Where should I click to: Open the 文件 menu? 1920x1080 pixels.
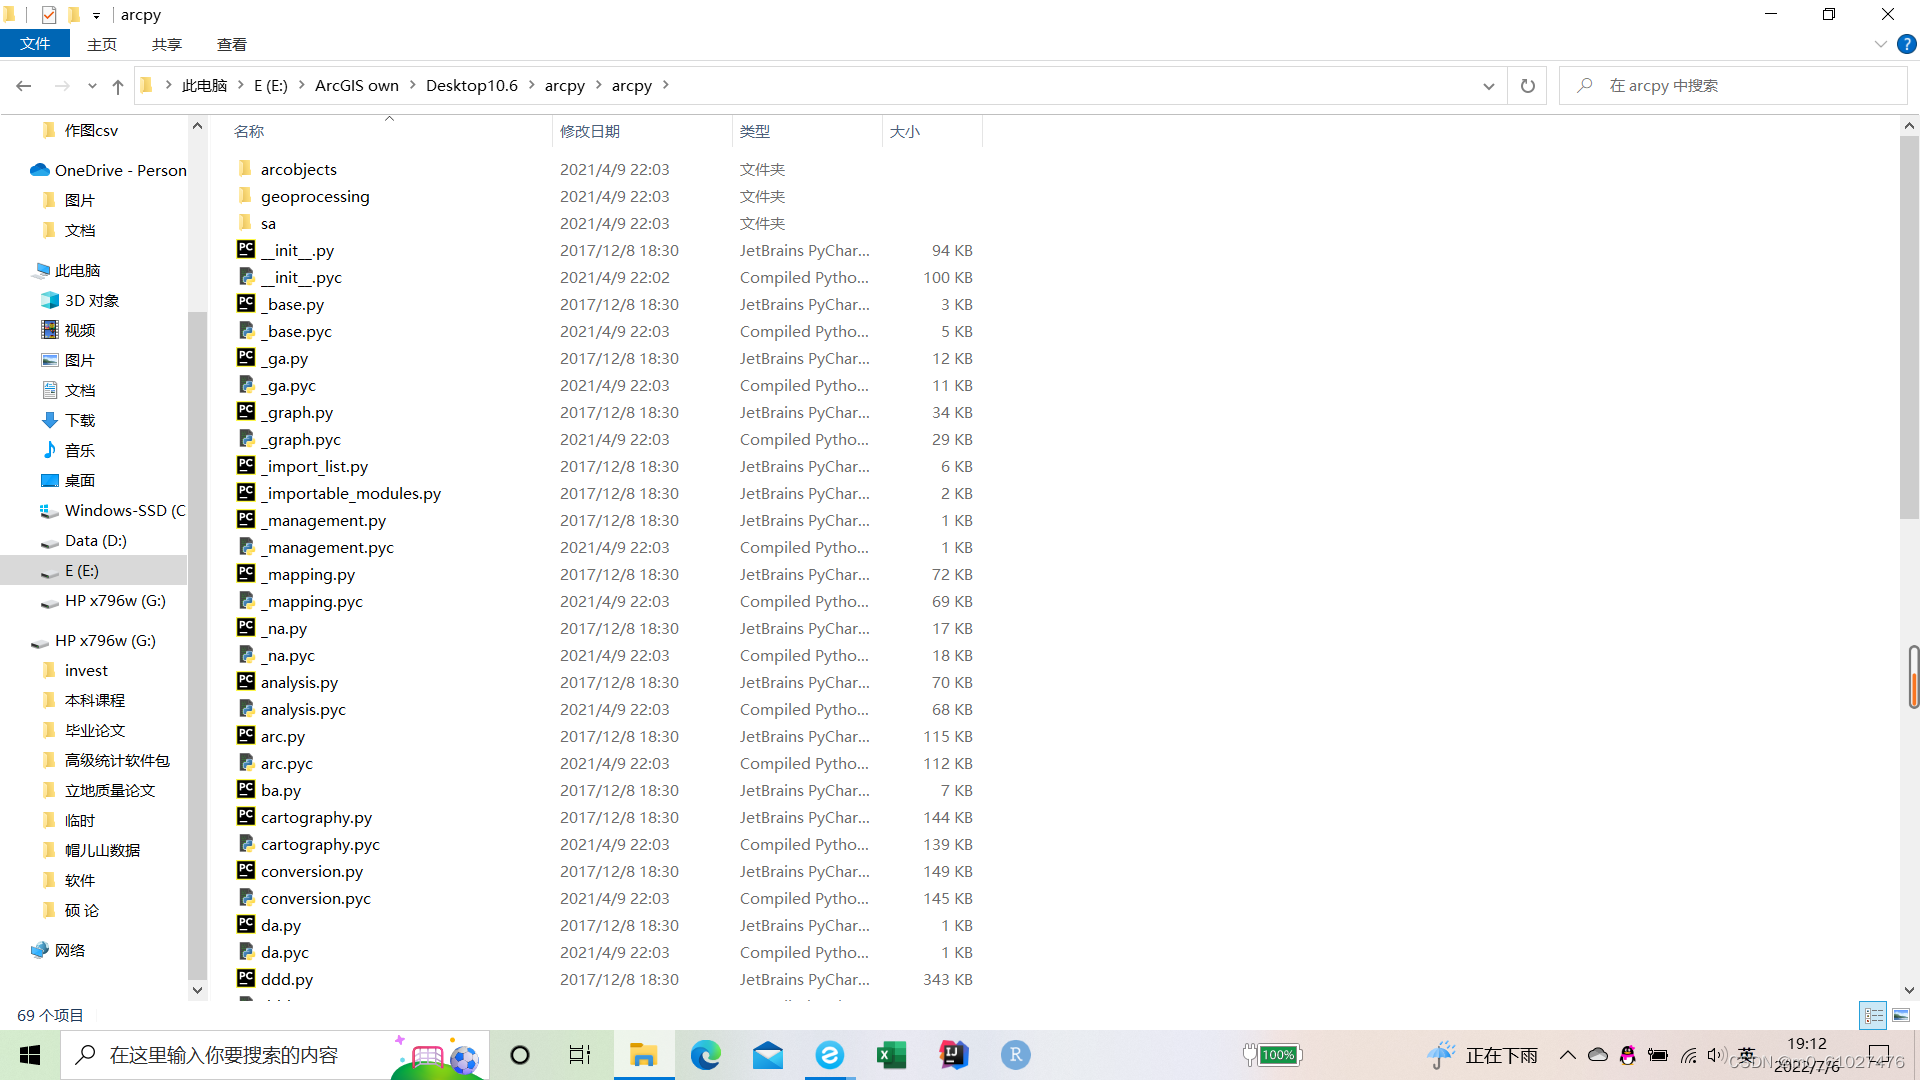pos(35,44)
